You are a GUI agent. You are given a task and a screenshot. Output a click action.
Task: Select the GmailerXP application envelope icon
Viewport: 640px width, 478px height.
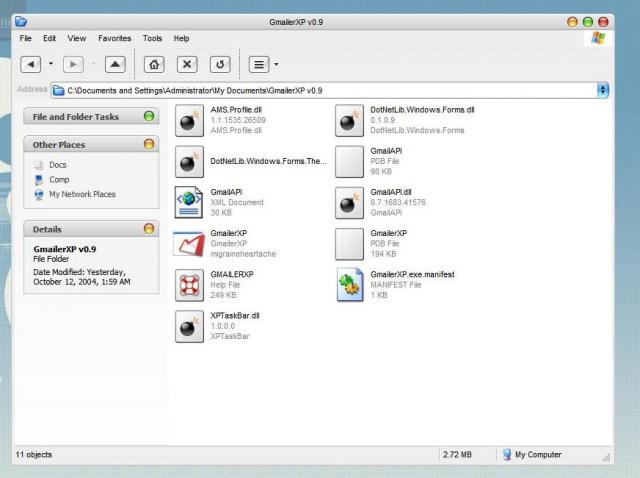point(189,244)
